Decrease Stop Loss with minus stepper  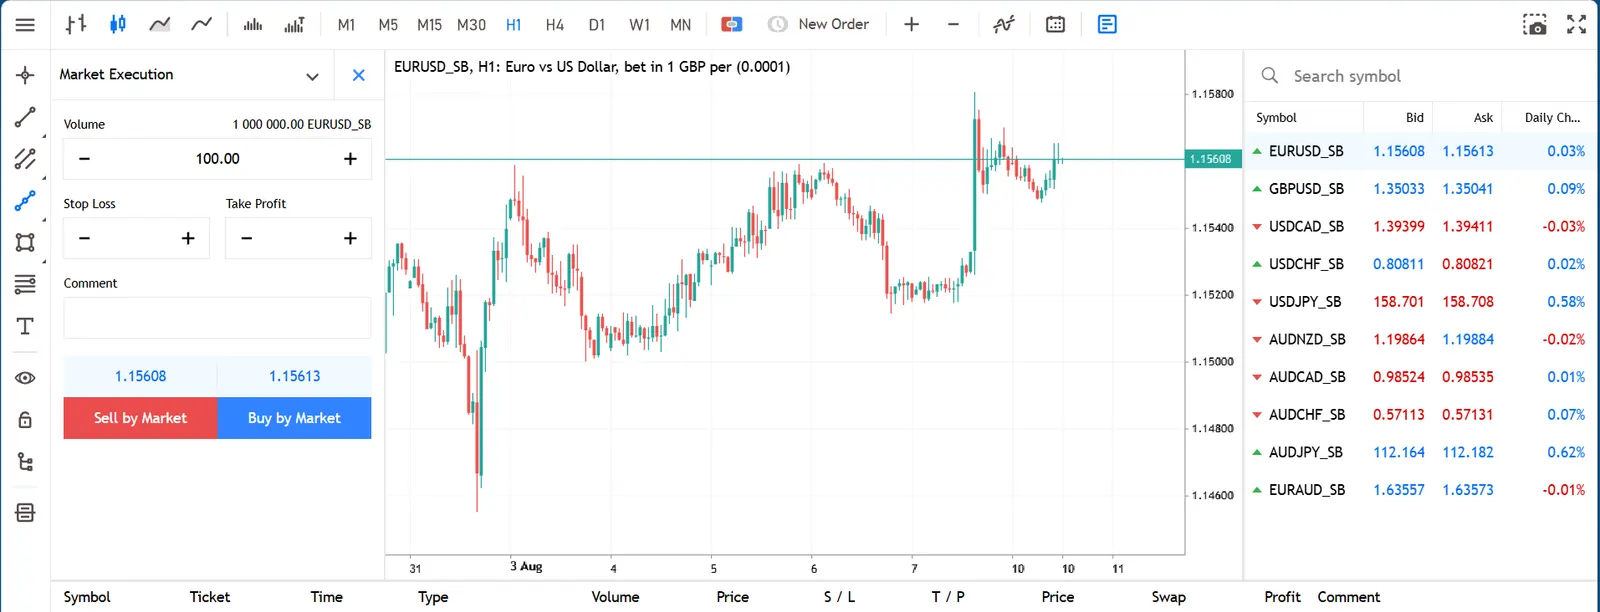[x=84, y=238]
